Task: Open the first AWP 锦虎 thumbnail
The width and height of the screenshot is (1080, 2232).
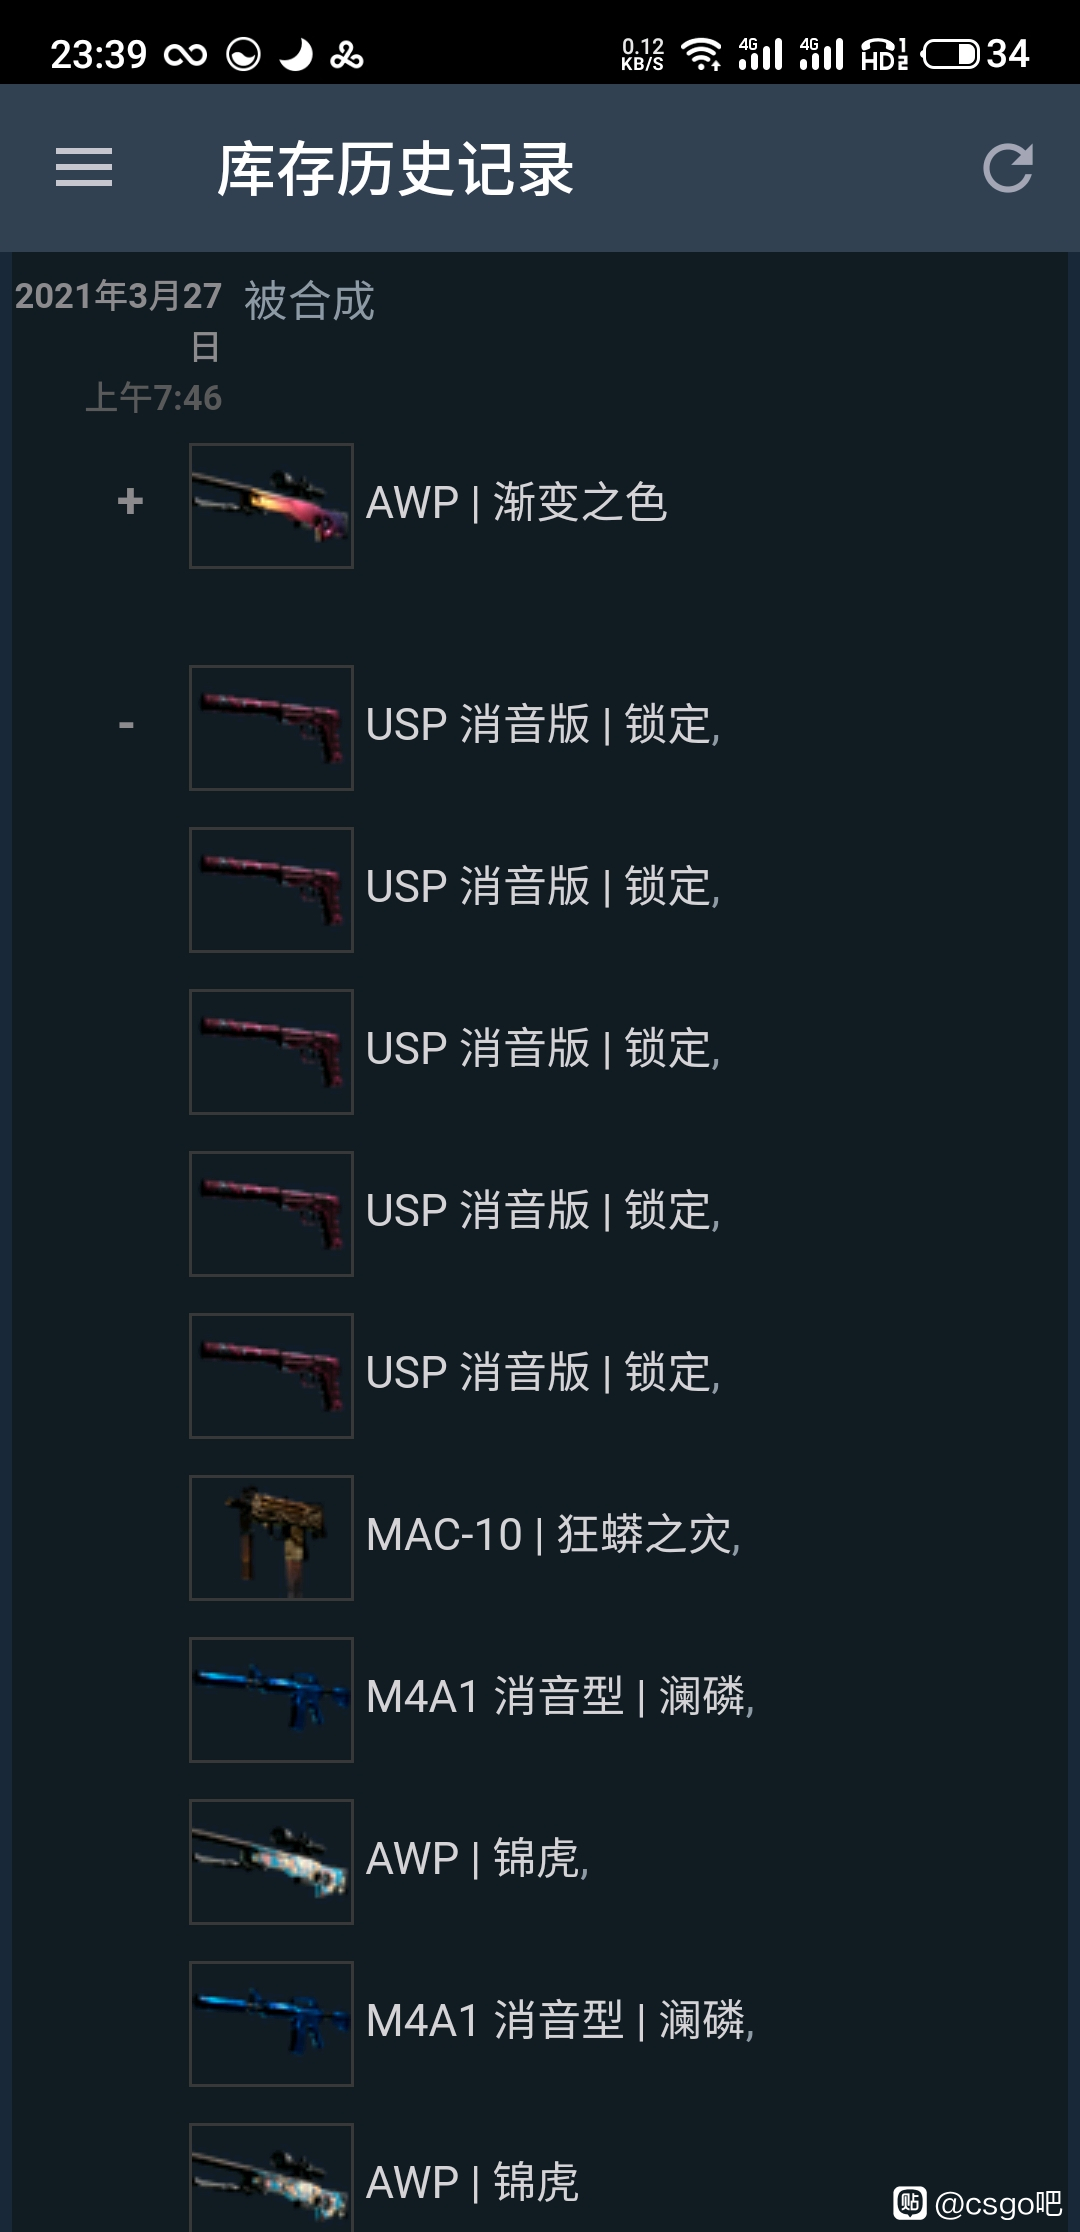Action: coord(271,1862)
